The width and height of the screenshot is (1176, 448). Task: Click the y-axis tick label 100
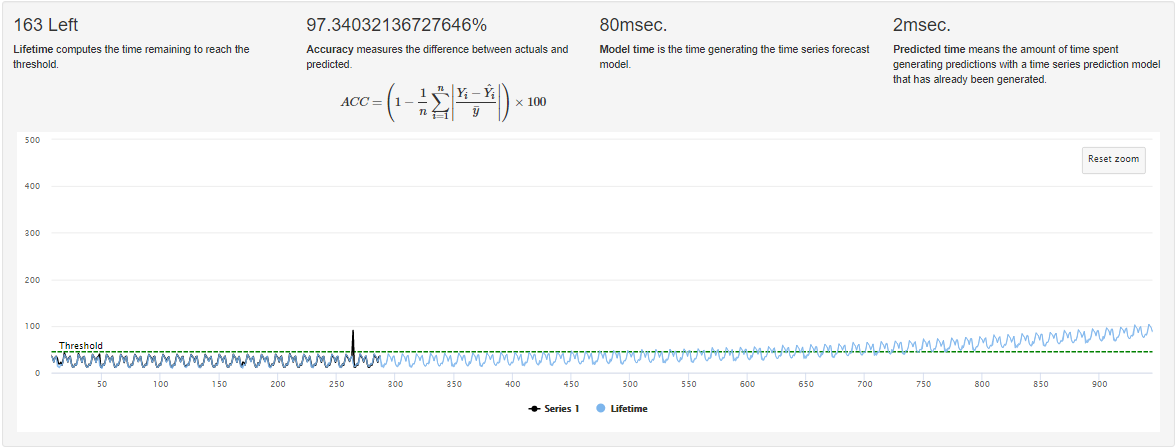[32, 326]
